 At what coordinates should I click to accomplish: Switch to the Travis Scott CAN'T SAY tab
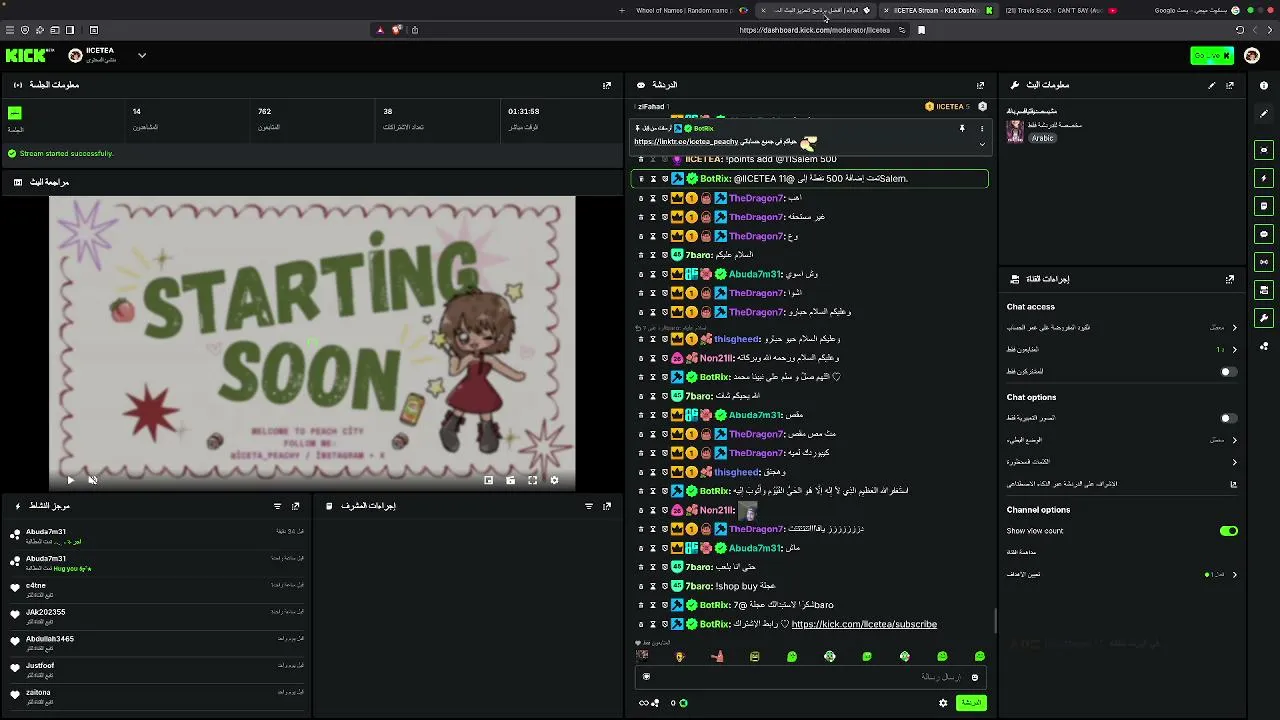click(x=1060, y=11)
